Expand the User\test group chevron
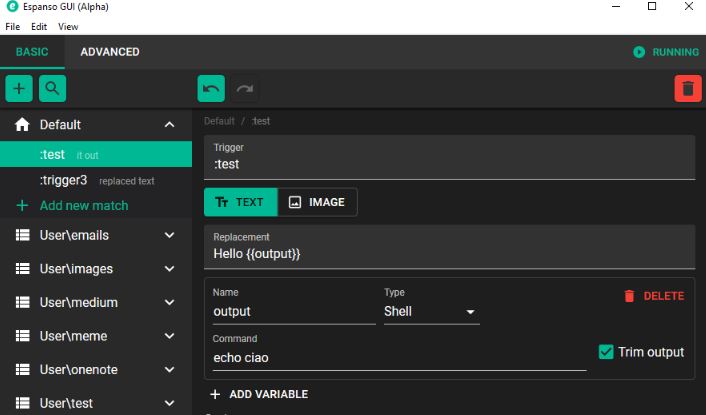 169,403
